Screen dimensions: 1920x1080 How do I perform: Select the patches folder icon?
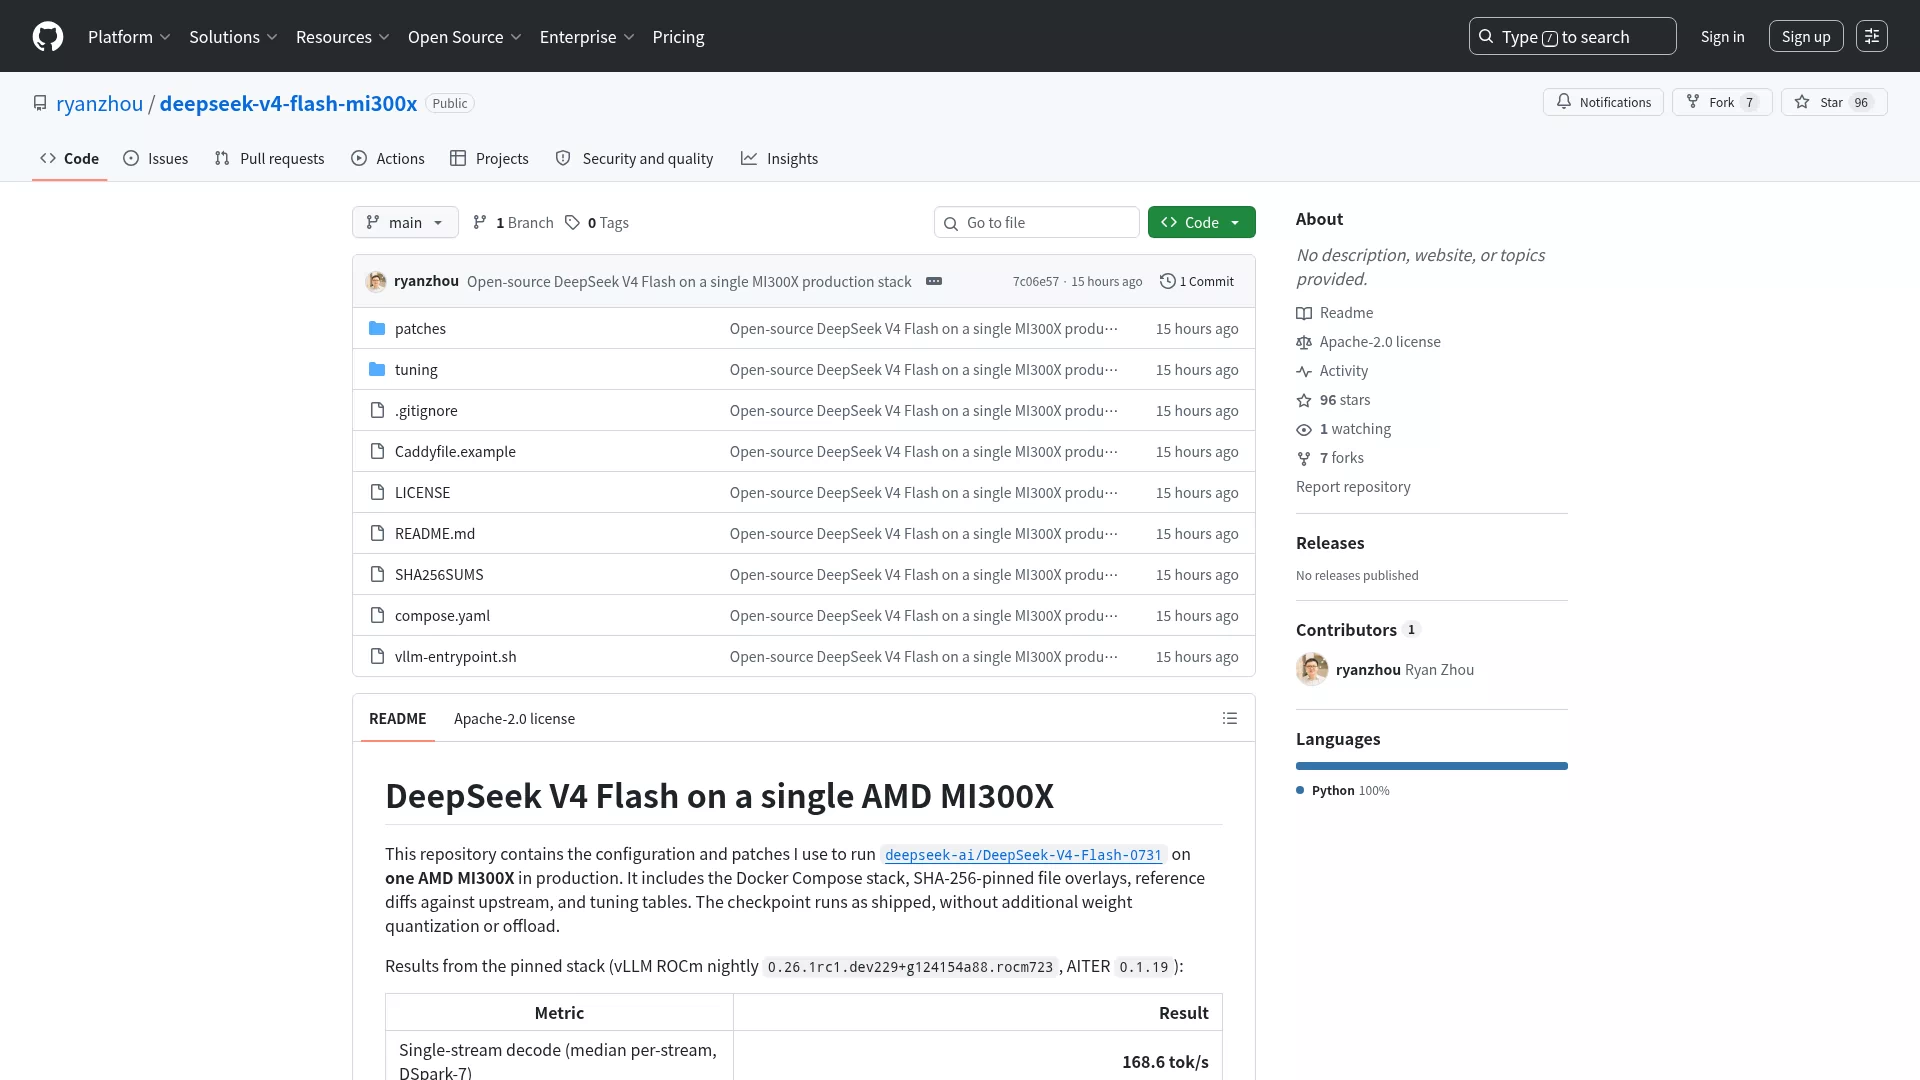click(377, 329)
